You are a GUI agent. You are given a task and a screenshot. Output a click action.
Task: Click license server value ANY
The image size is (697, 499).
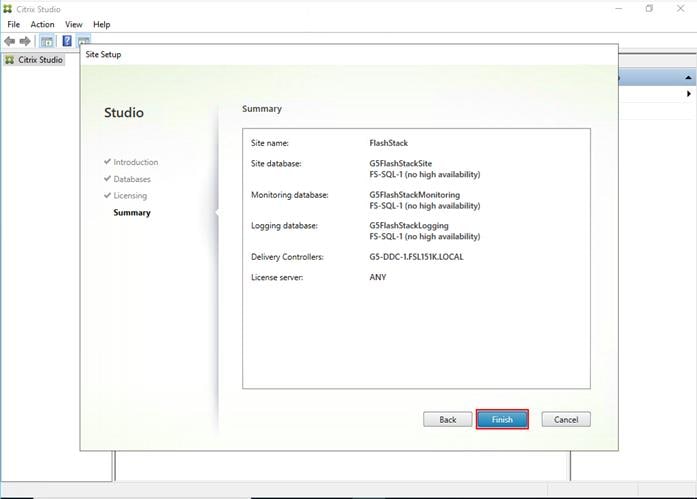[x=378, y=277]
